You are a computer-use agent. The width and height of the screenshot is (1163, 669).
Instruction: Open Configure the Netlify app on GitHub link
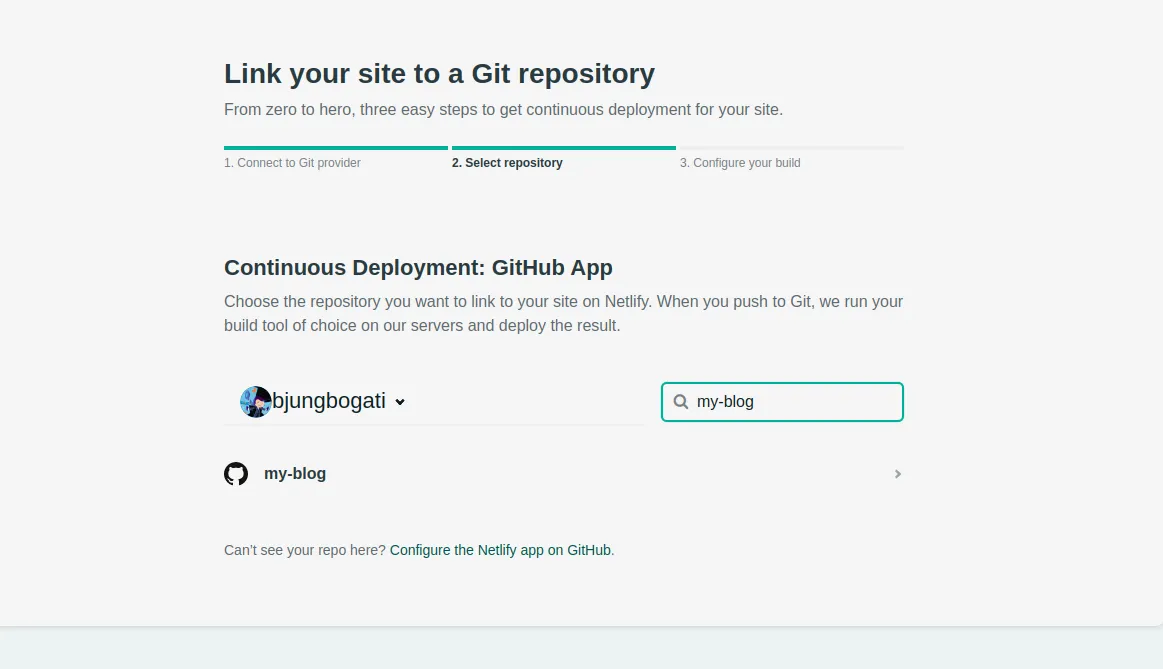(x=500, y=550)
